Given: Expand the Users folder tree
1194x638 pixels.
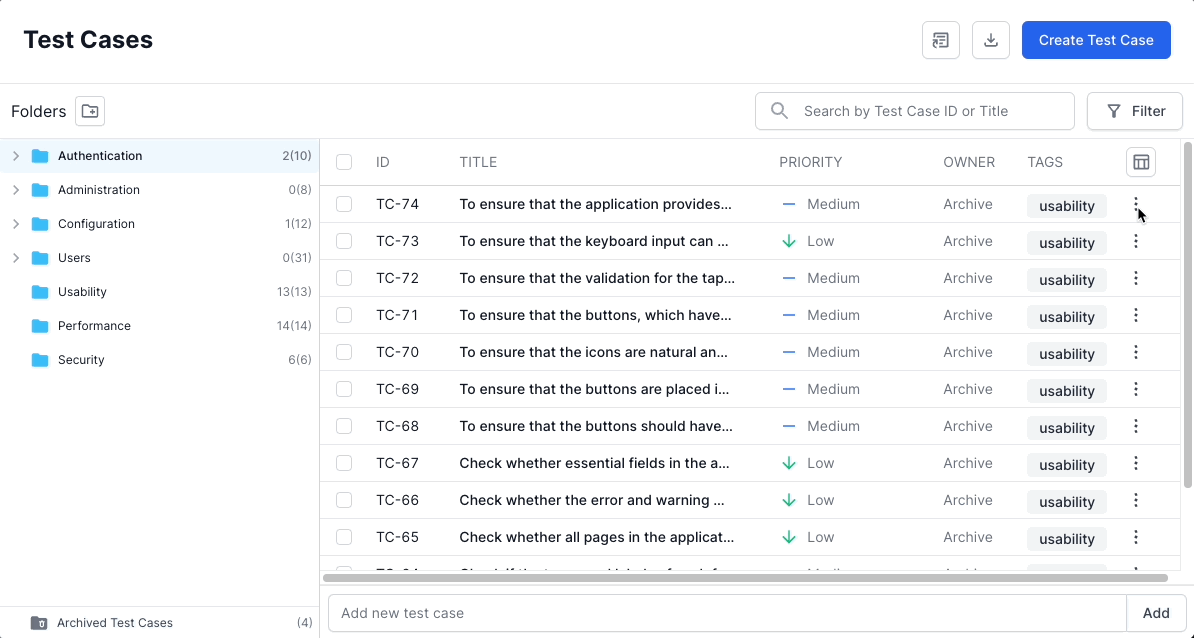Looking at the screenshot, I should [x=16, y=258].
